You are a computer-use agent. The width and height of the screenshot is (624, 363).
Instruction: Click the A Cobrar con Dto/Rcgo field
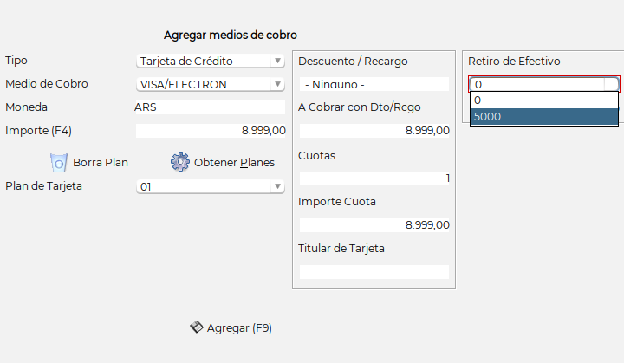click(374, 131)
